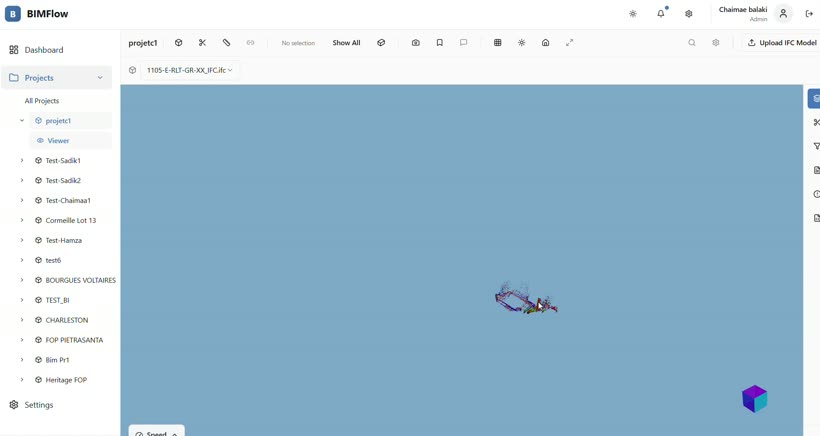
Task: Enter fullscreen with the expand arrows icon
Action: pos(570,43)
